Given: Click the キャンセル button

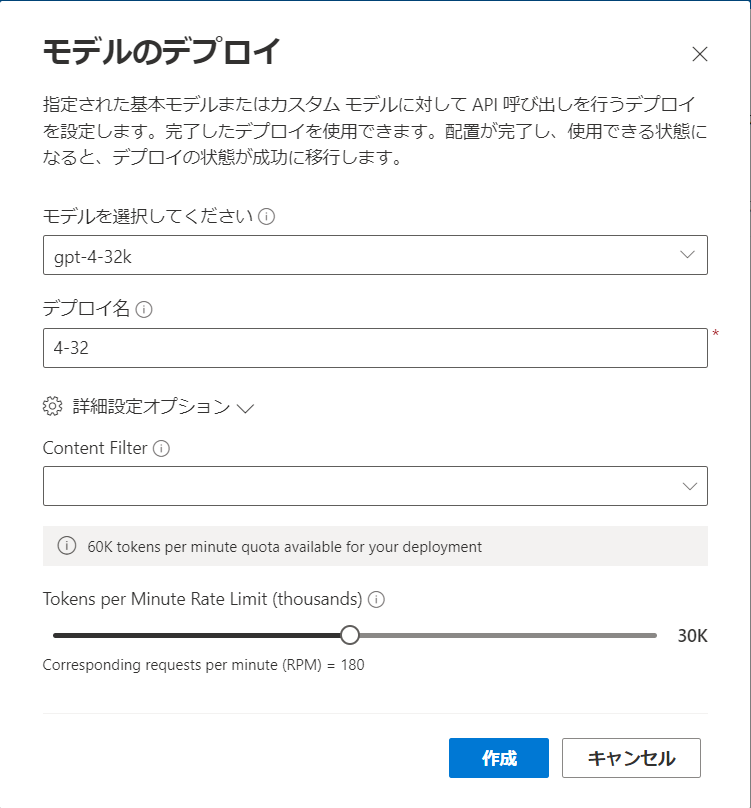Looking at the screenshot, I should 632,758.
